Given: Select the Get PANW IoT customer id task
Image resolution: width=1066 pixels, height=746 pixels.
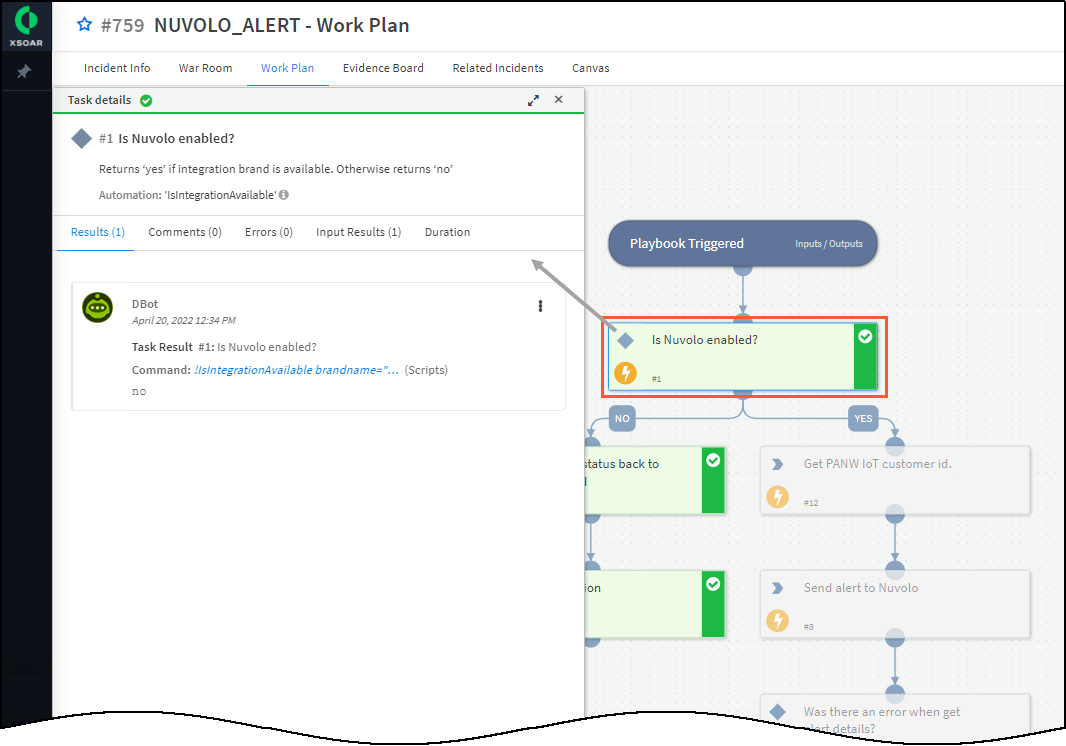Looking at the screenshot, I should click(x=895, y=480).
